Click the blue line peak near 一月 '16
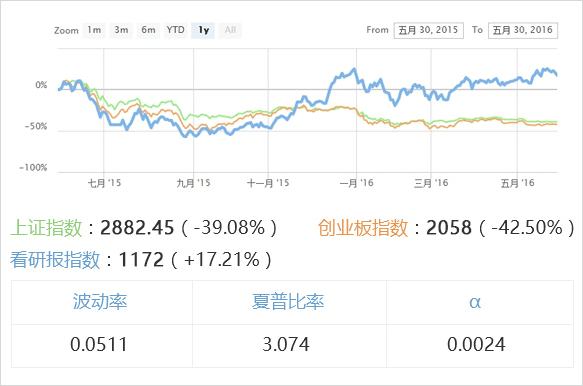The image size is (583, 386). tap(354, 69)
